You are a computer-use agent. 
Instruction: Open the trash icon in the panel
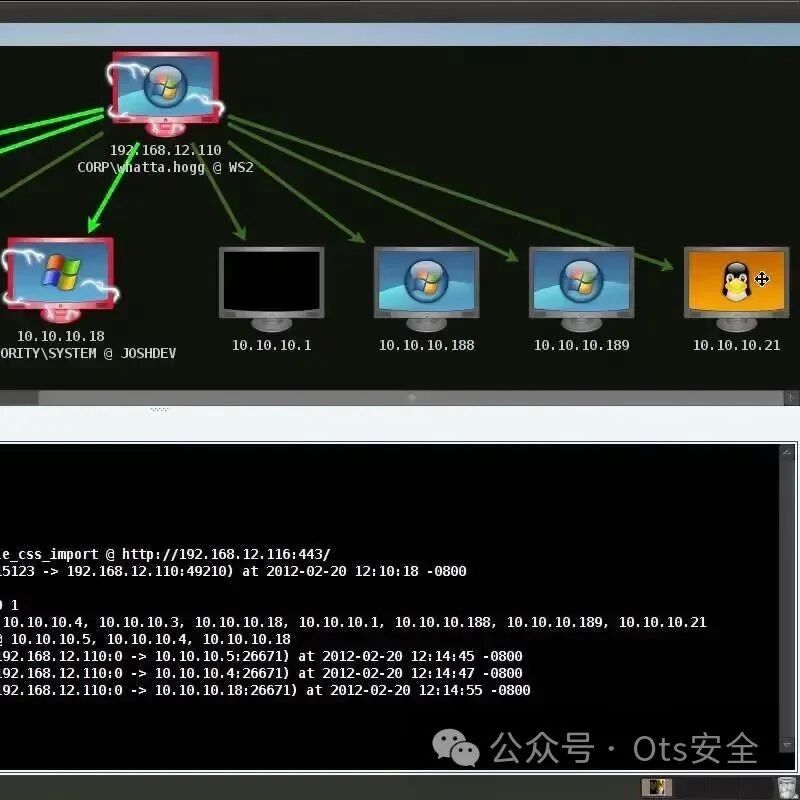tap(786, 787)
